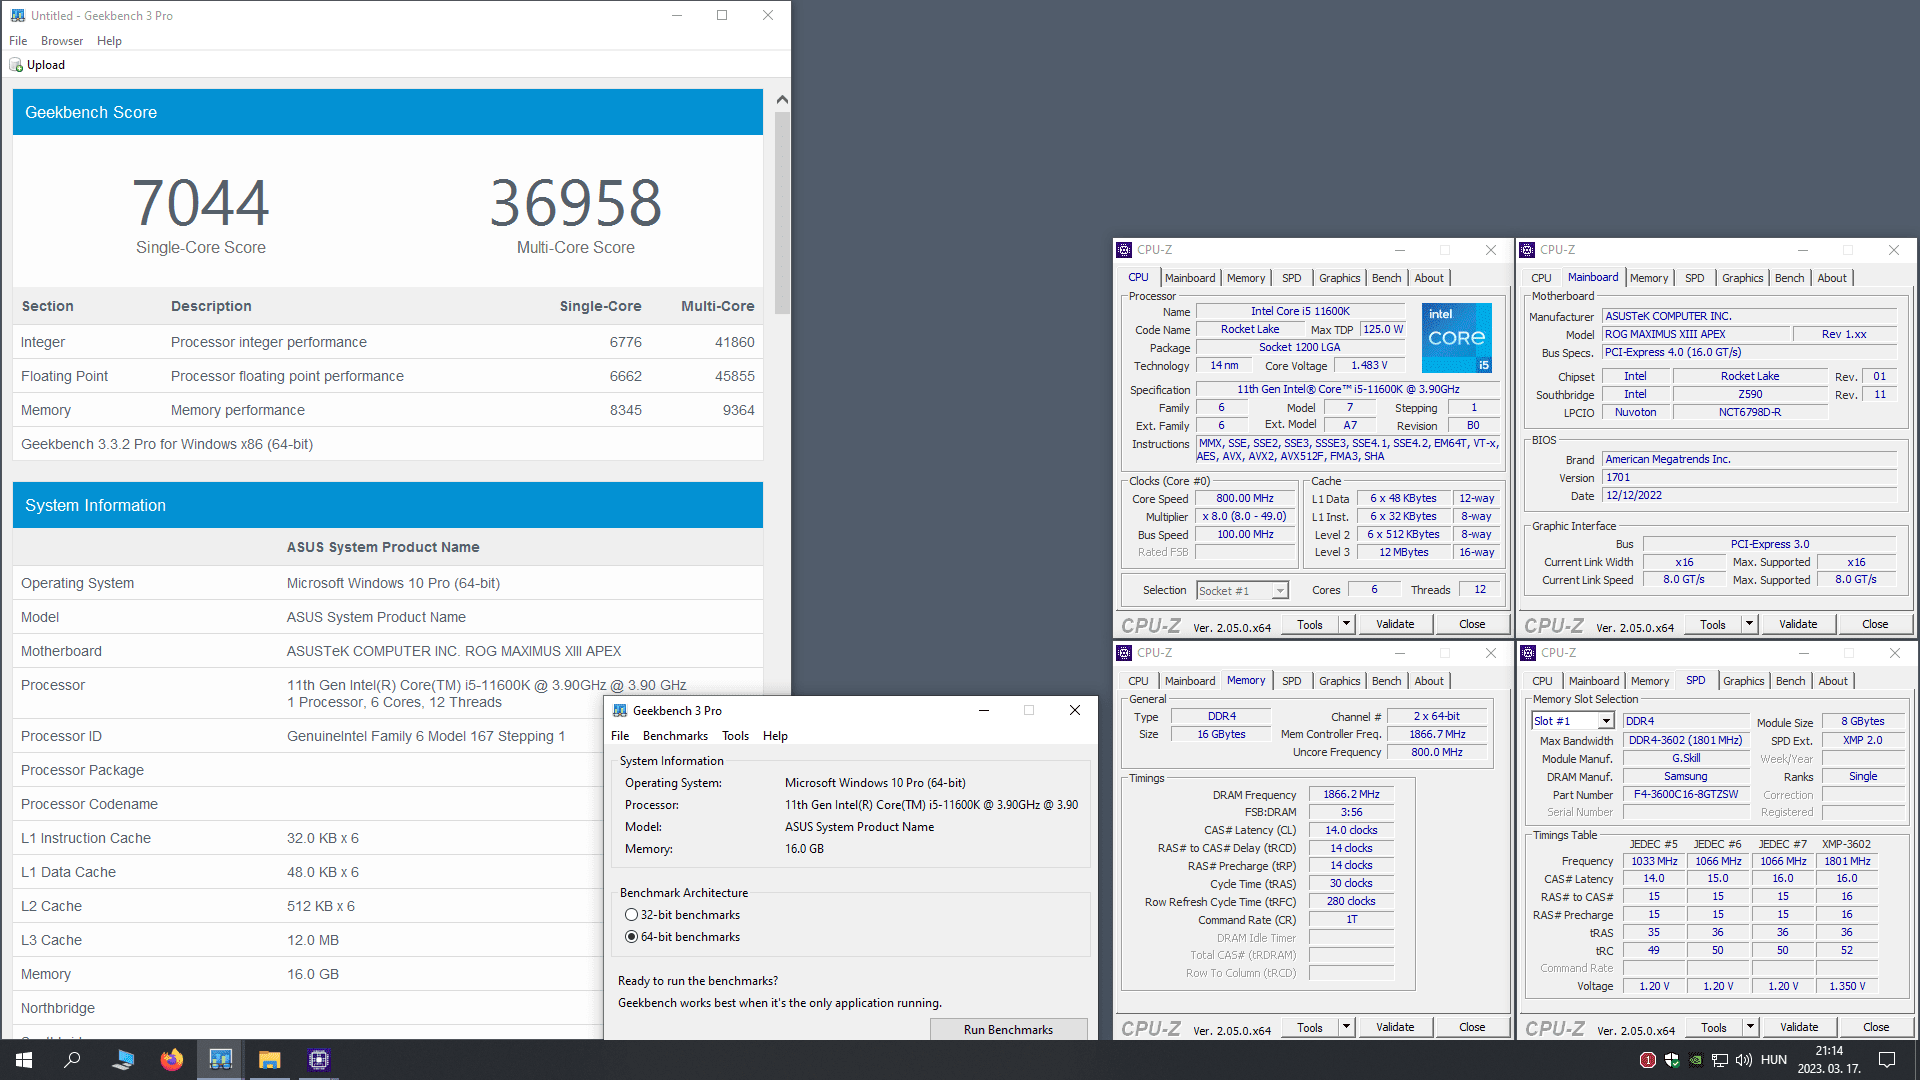Viewport: 1920px width, 1080px height.
Task: Click the Core Voltage value 1.483 V
Action: [1369, 366]
